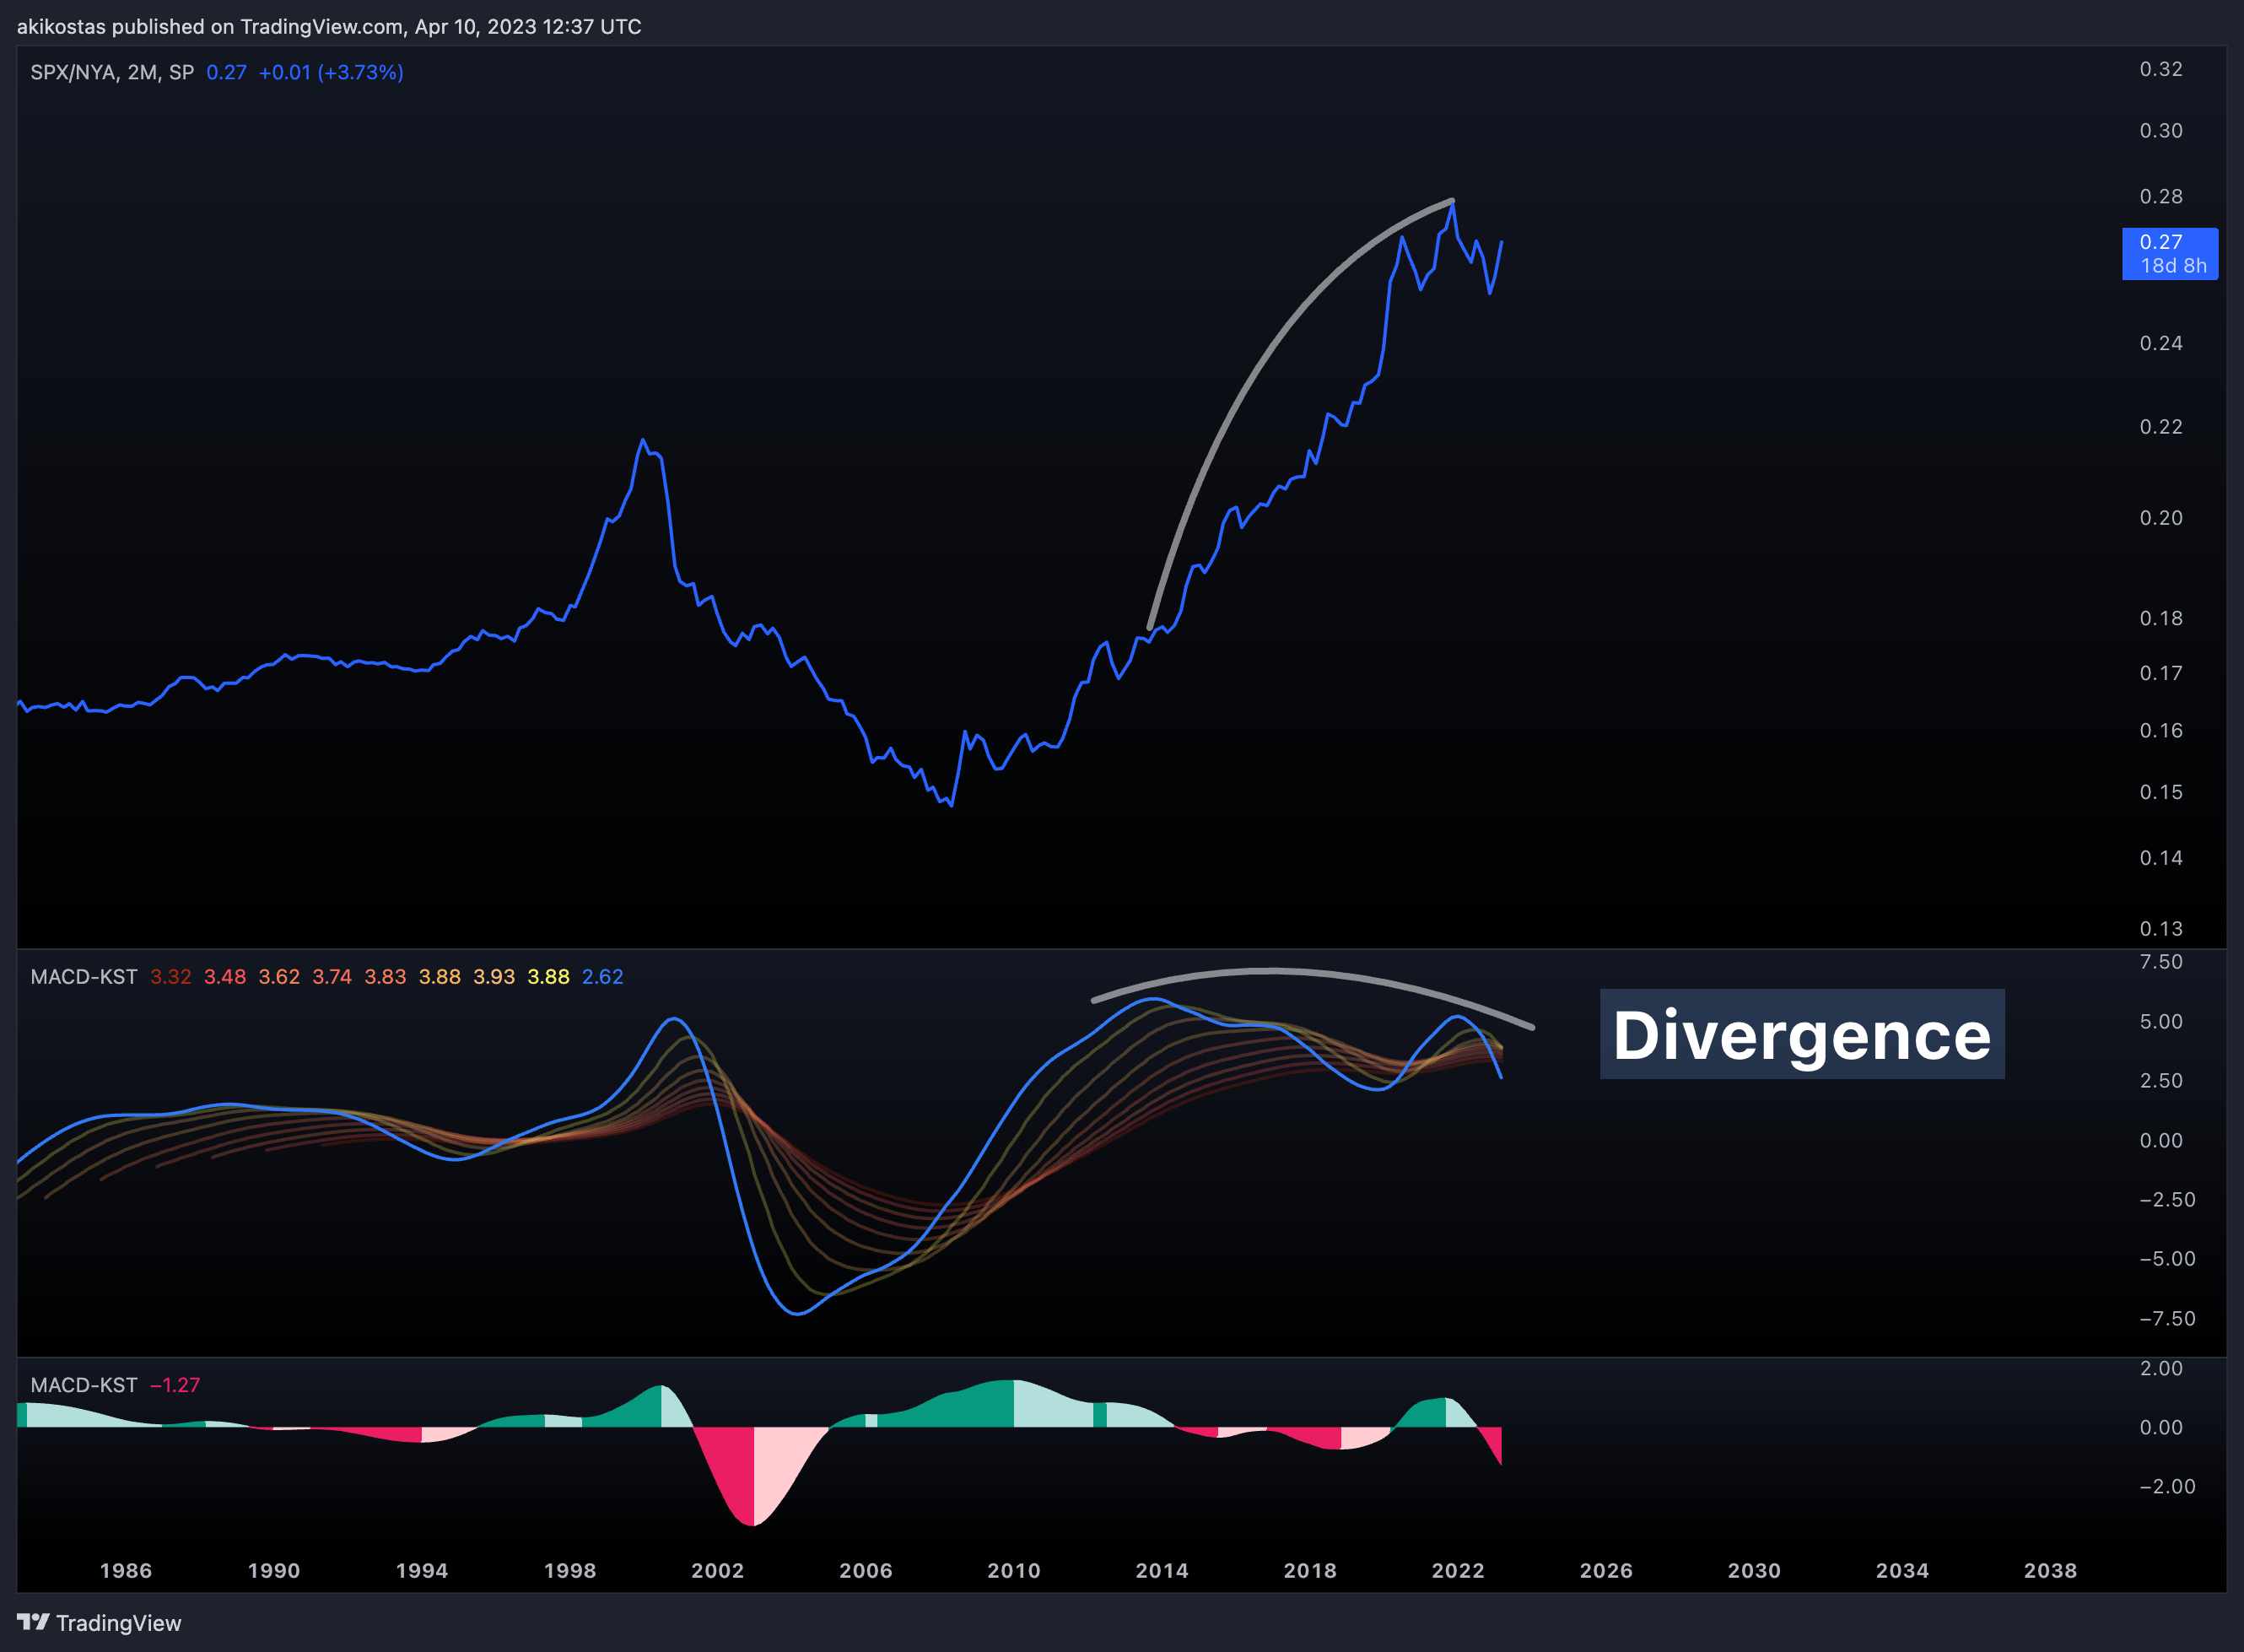Click the 3.83 MACD-KST value
The image size is (2244, 1652).
click(385, 976)
